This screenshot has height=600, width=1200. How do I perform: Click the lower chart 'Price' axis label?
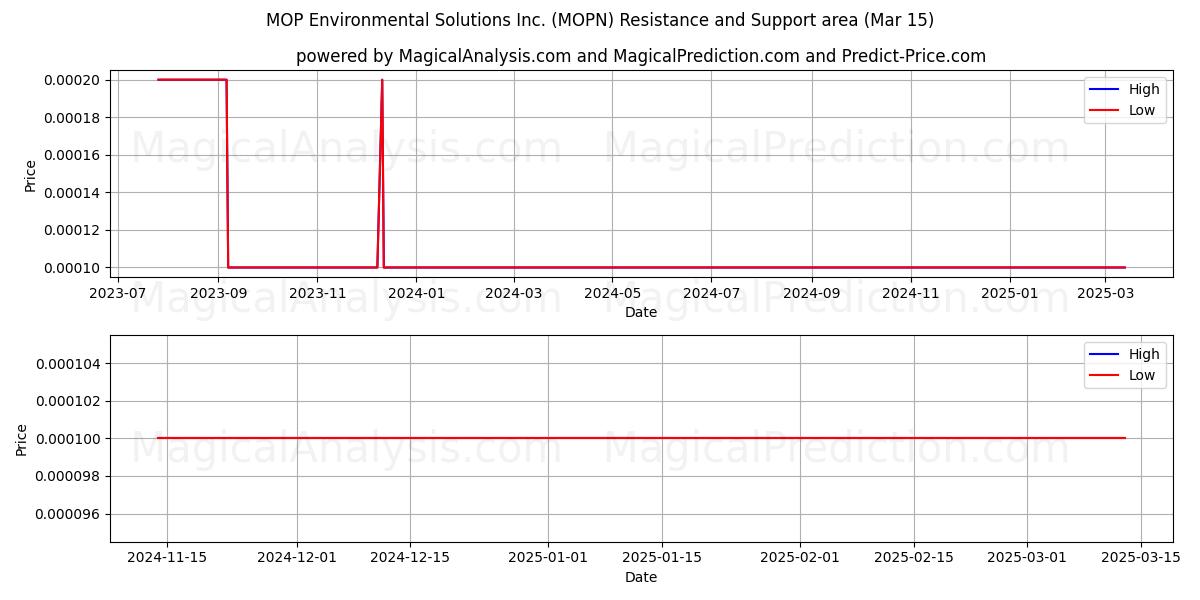click(x=22, y=439)
